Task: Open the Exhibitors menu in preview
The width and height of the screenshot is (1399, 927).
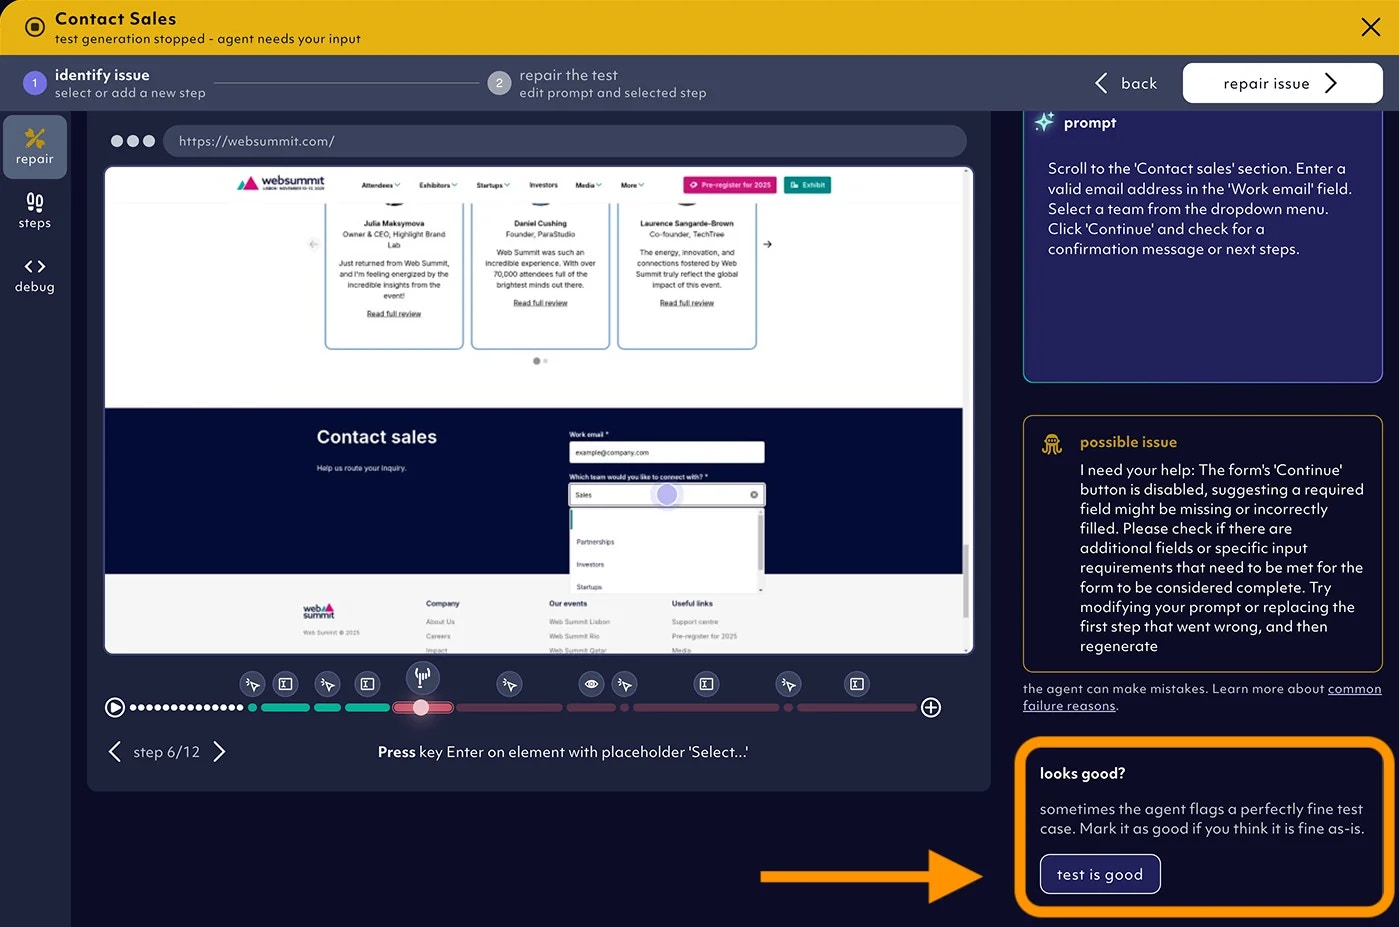Action: (438, 185)
